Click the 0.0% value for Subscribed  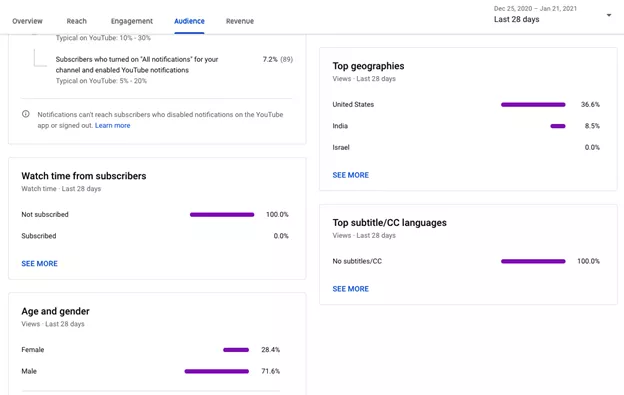pyautogui.click(x=281, y=236)
